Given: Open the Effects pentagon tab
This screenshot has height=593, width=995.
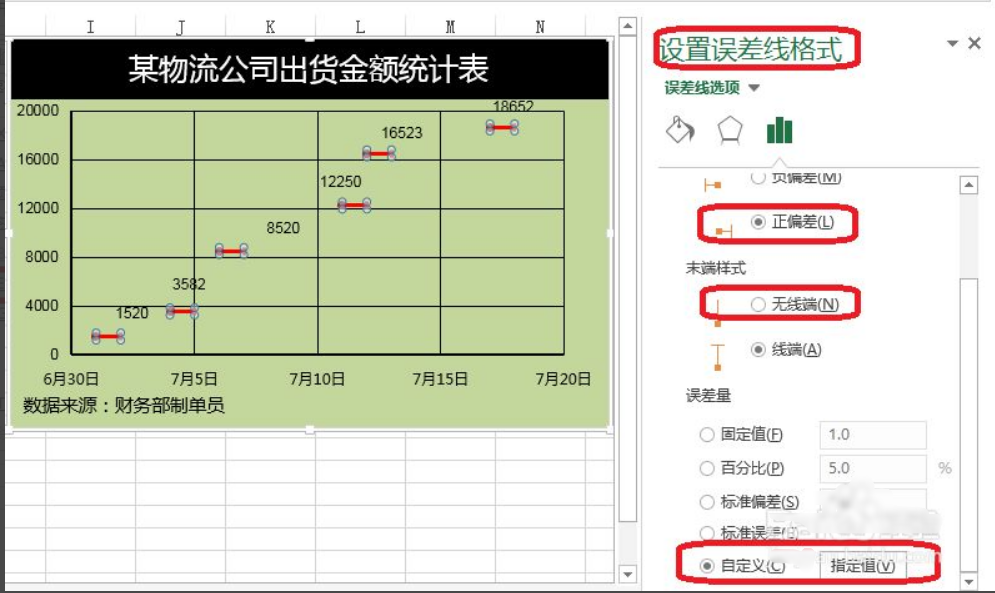Looking at the screenshot, I should click(x=730, y=130).
